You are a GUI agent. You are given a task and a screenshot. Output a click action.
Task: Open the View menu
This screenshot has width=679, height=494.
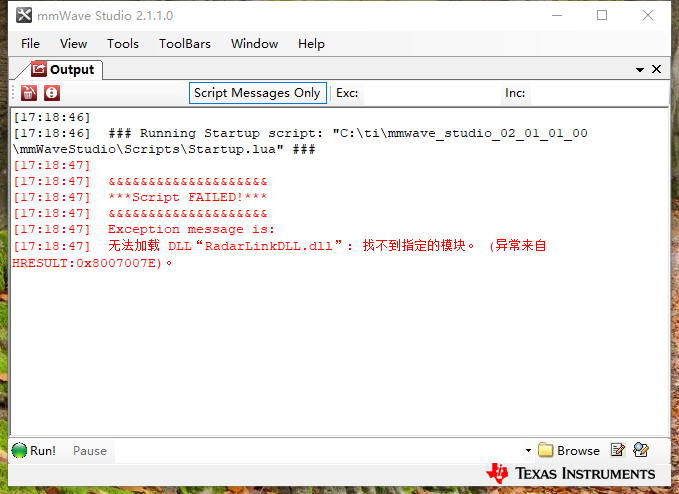pos(73,44)
